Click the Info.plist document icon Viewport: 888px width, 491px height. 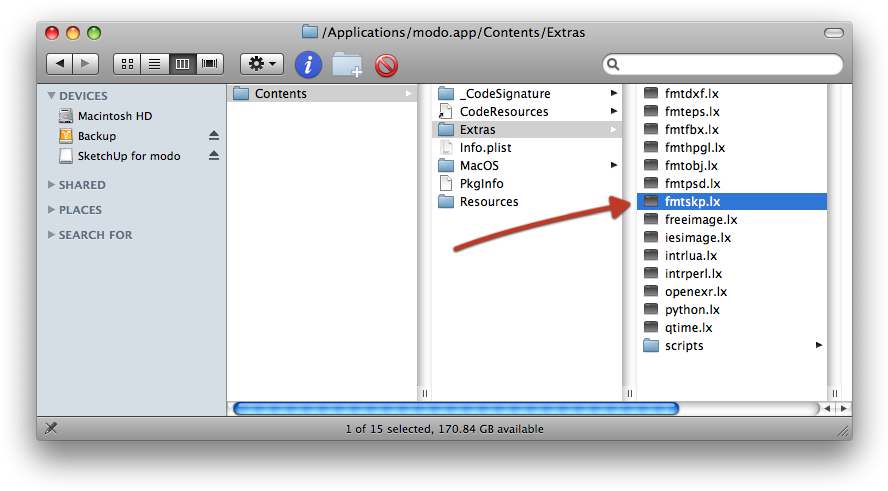click(446, 148)
